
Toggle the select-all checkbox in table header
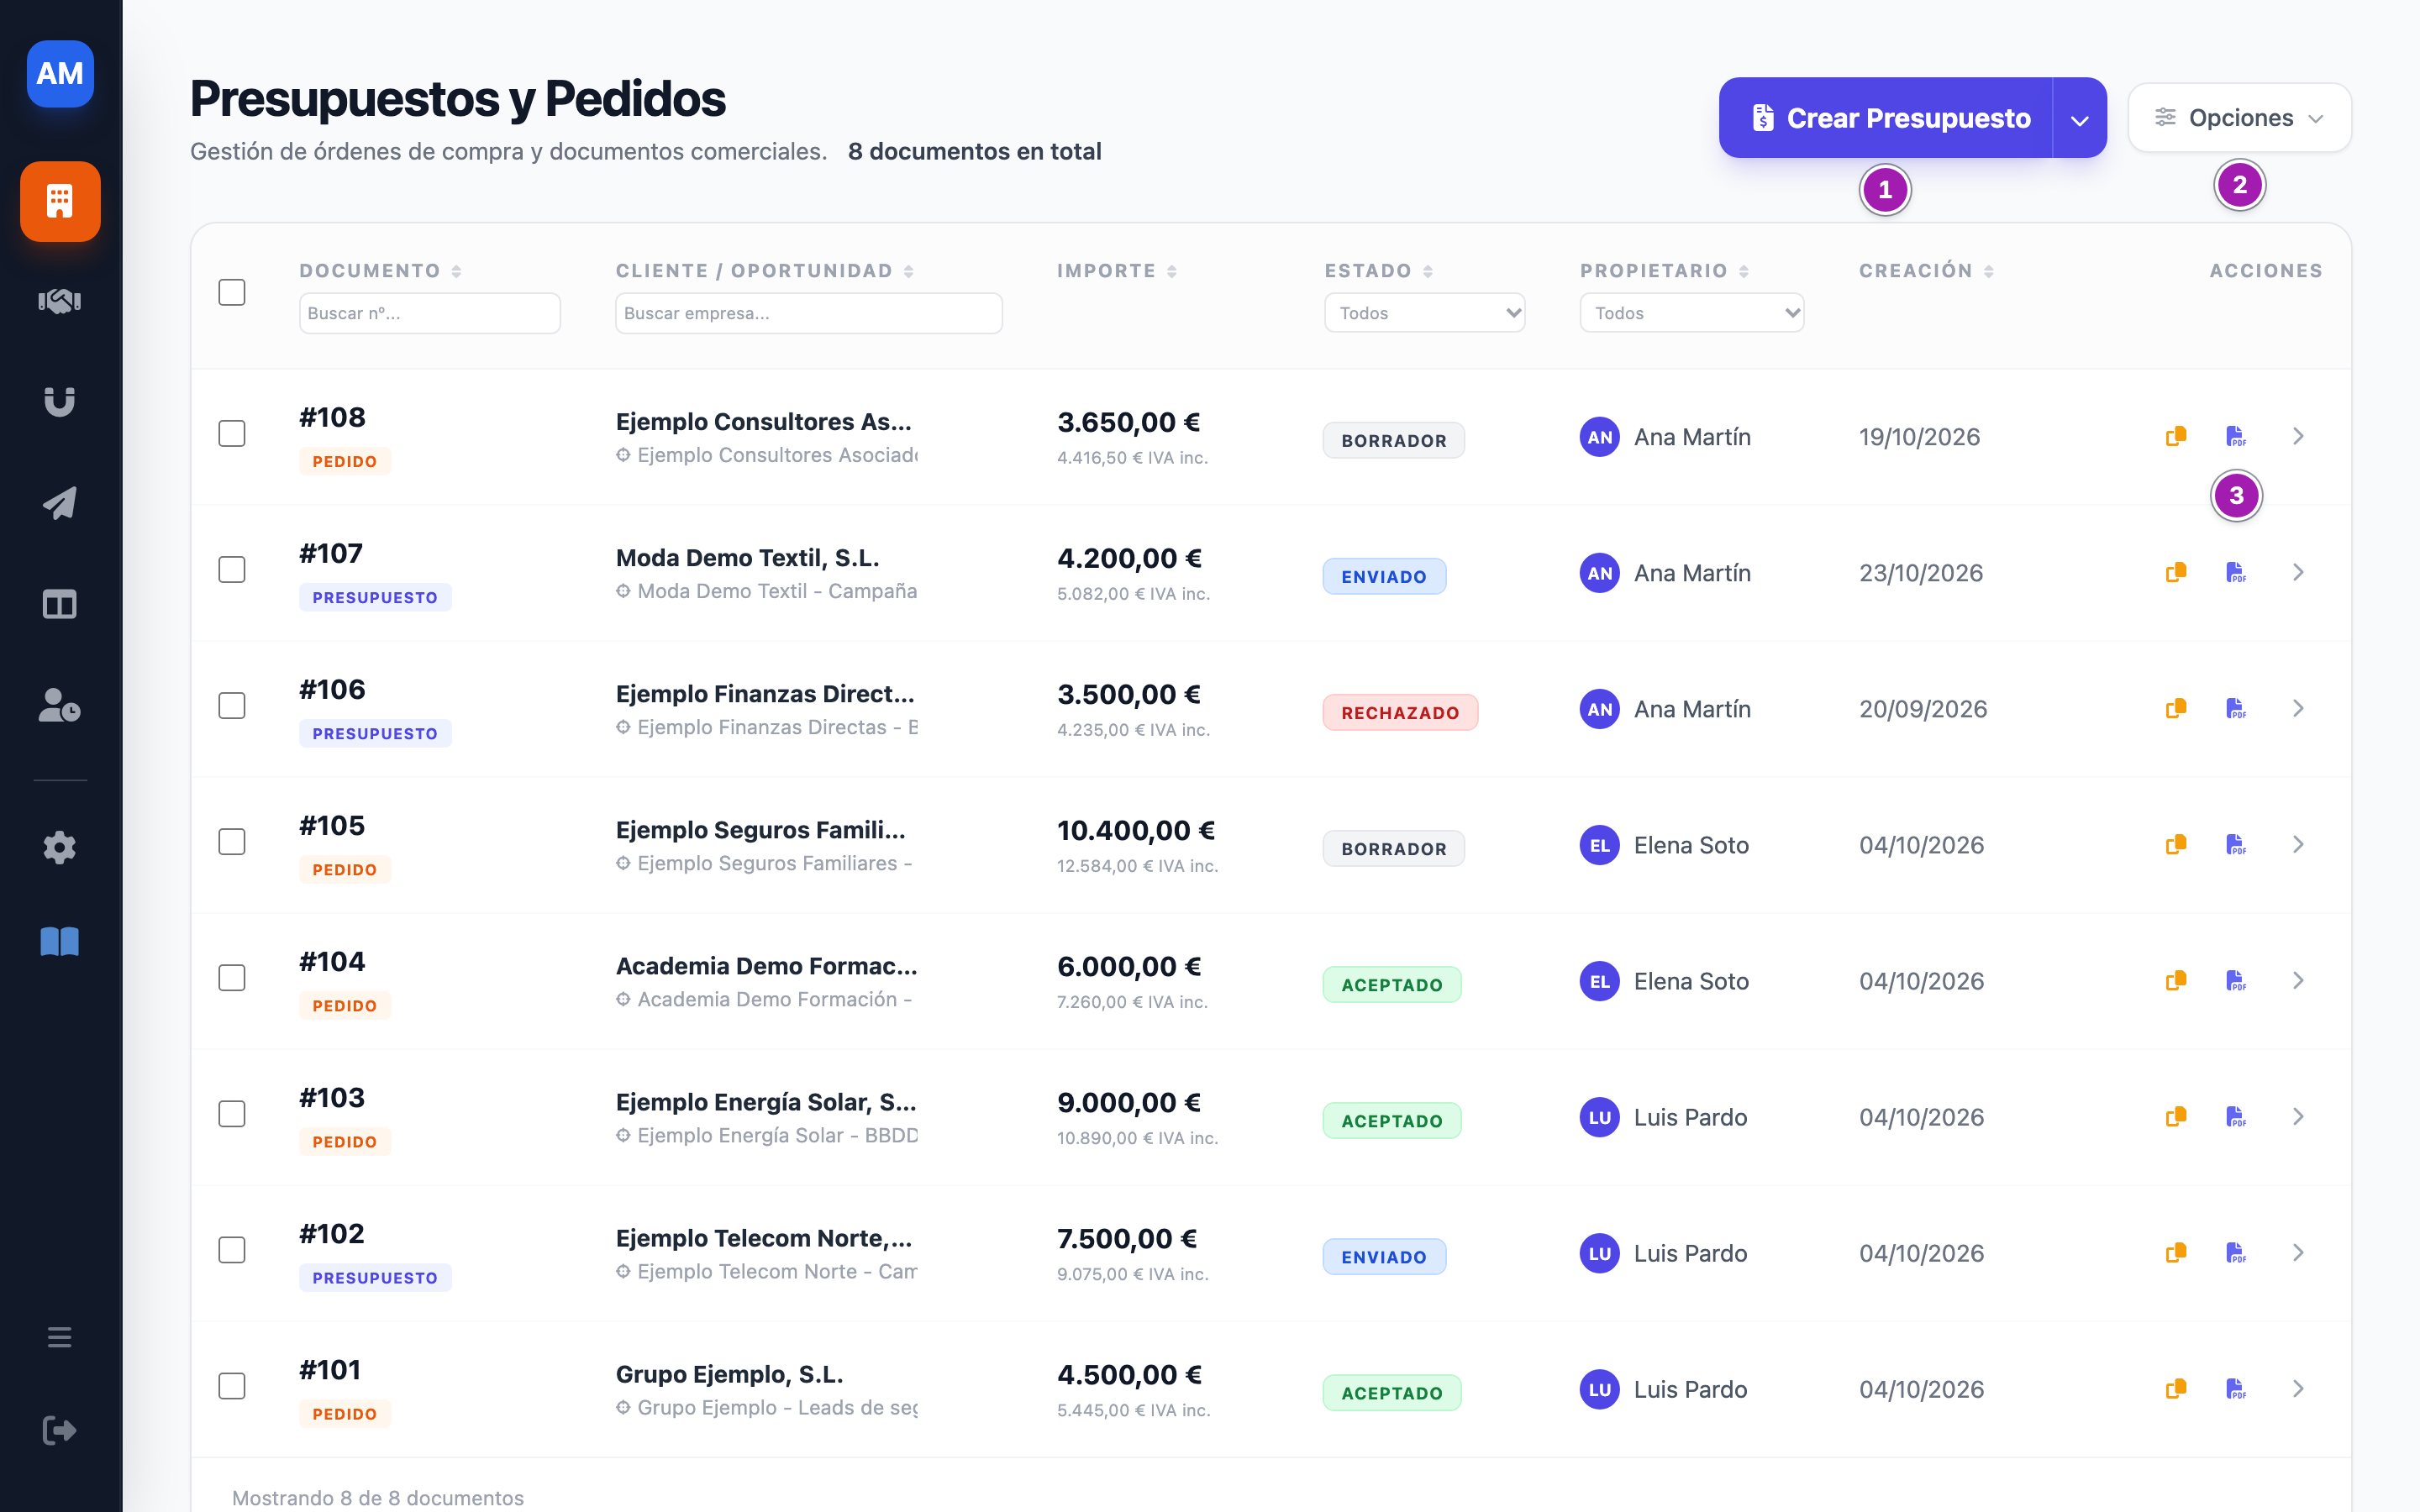point(232,292)
